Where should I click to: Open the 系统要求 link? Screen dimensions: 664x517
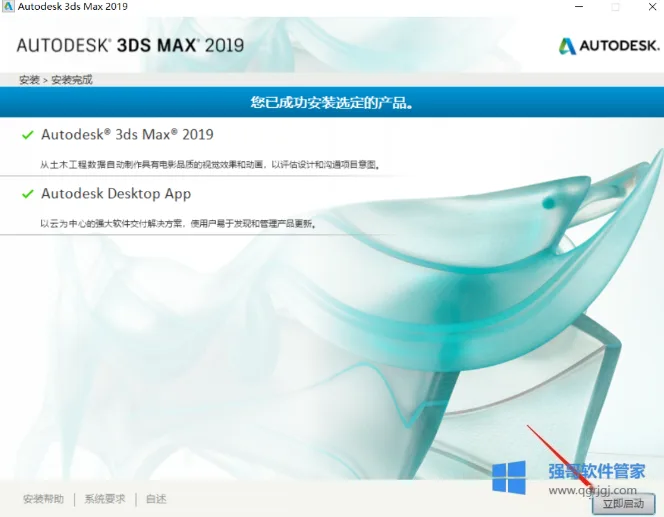105,499
